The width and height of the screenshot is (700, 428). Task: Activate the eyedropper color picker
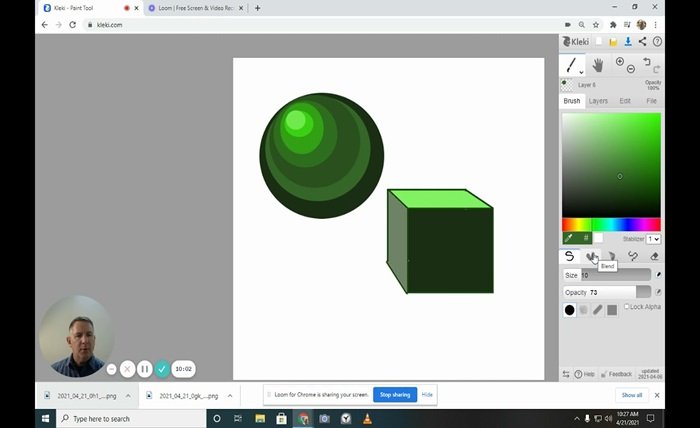coord(569,238)
